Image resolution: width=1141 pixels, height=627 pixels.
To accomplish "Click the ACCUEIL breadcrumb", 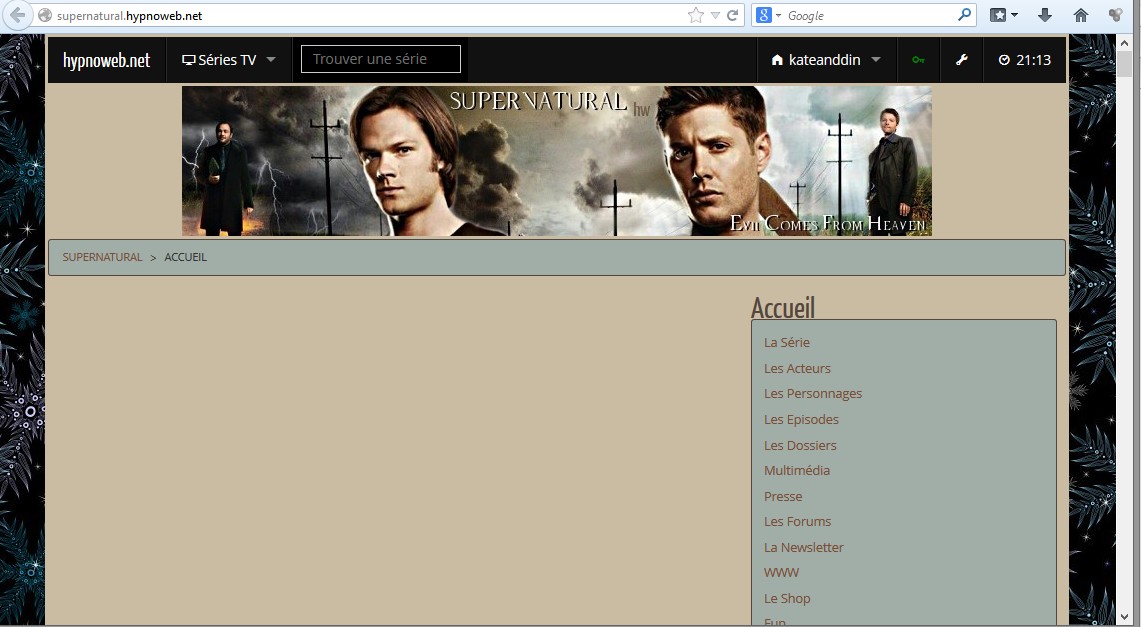I will pos(186,257).
